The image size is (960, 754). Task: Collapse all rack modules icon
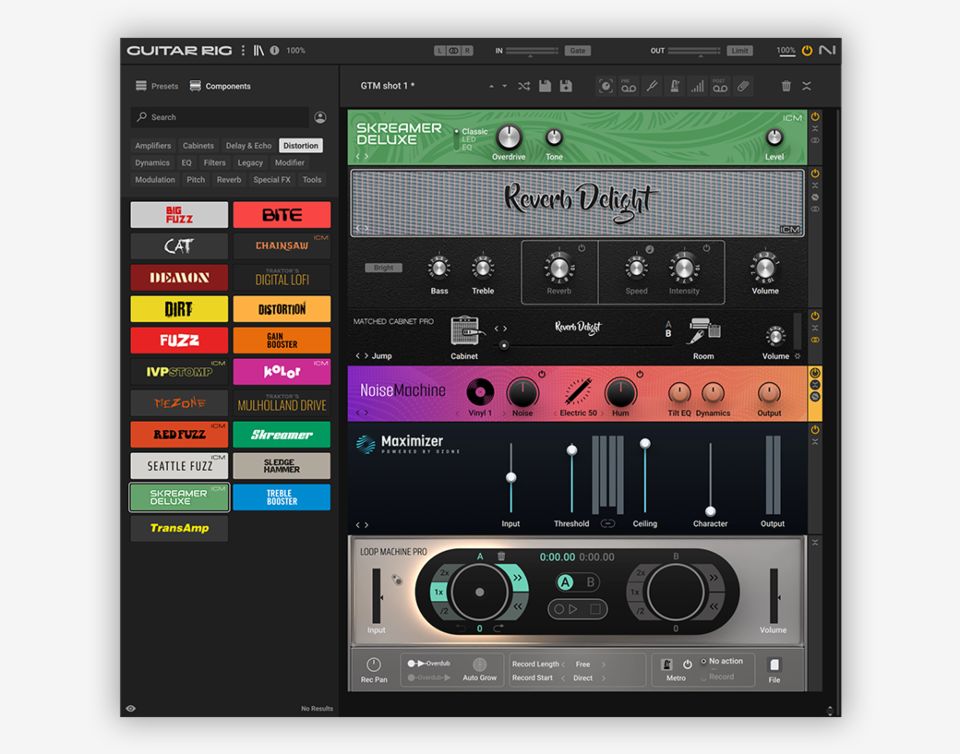tap(807, 86)
